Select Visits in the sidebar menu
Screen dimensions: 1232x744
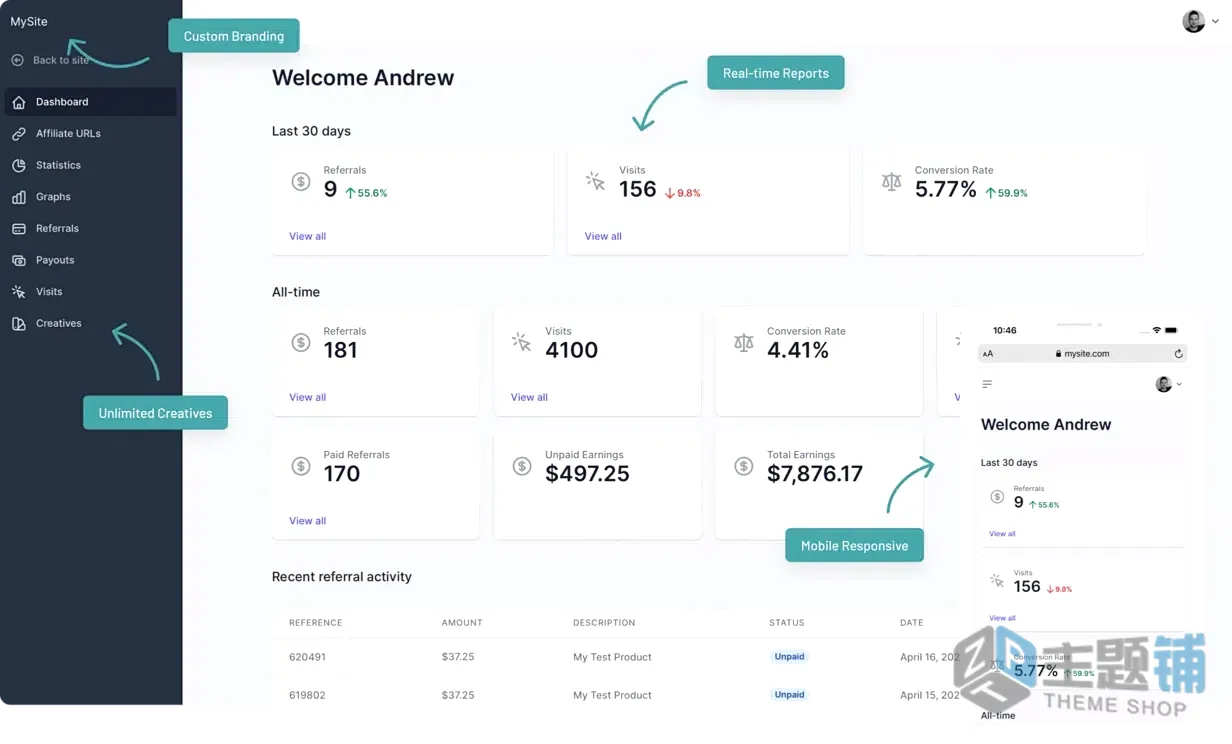click(x=91, y=292)
